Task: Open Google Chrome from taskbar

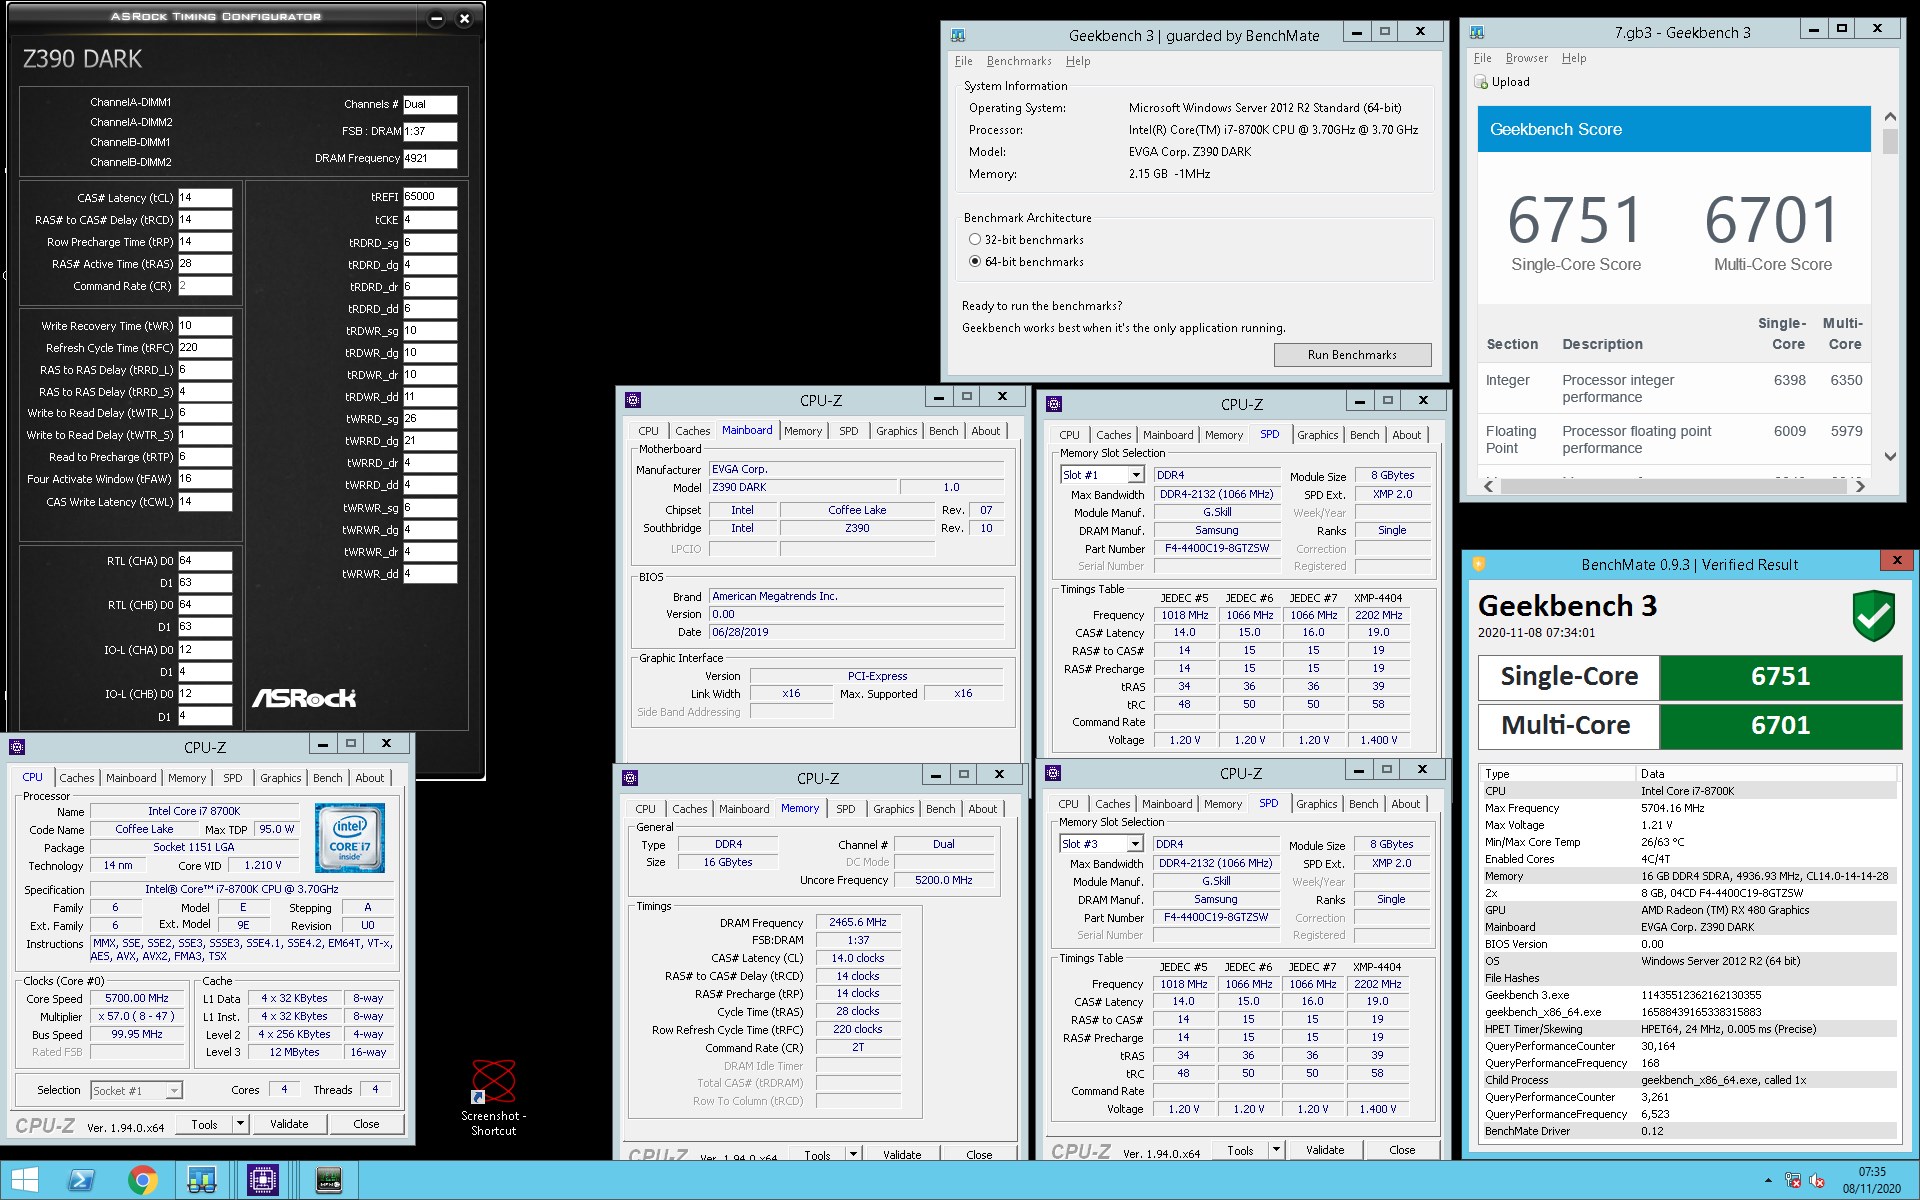Action: 142,1181
